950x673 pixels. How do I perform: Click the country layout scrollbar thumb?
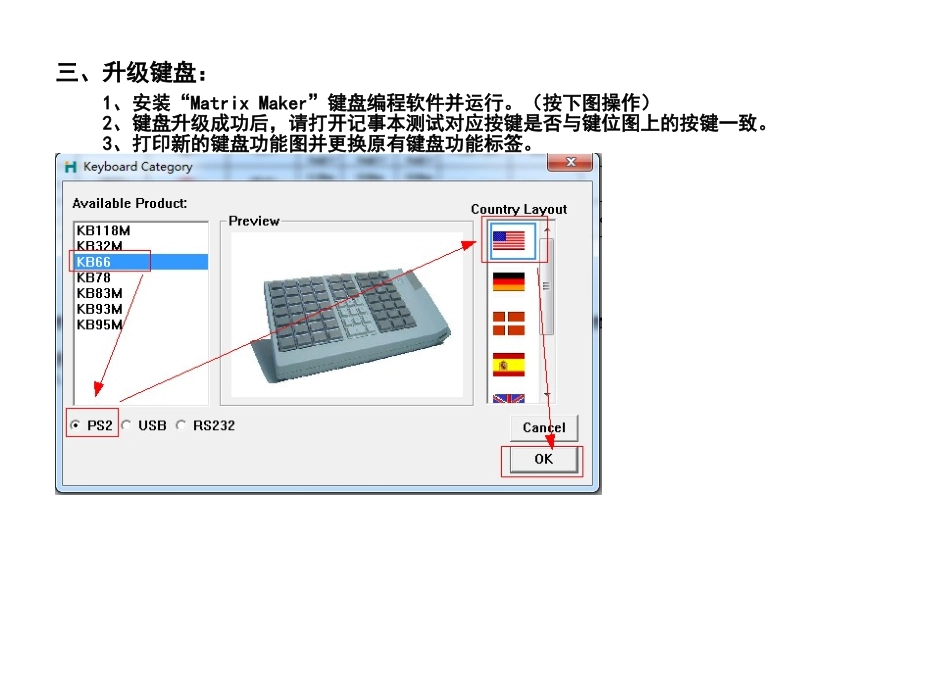(547, 286)
